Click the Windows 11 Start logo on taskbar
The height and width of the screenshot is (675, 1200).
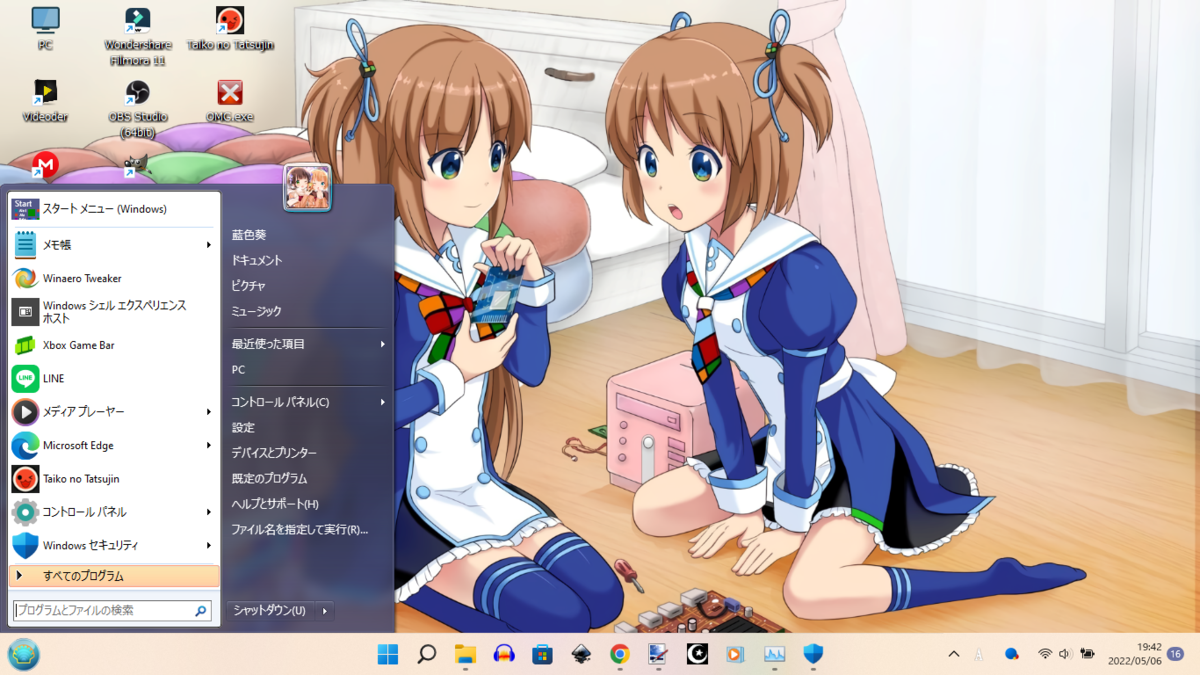point(388,654)
